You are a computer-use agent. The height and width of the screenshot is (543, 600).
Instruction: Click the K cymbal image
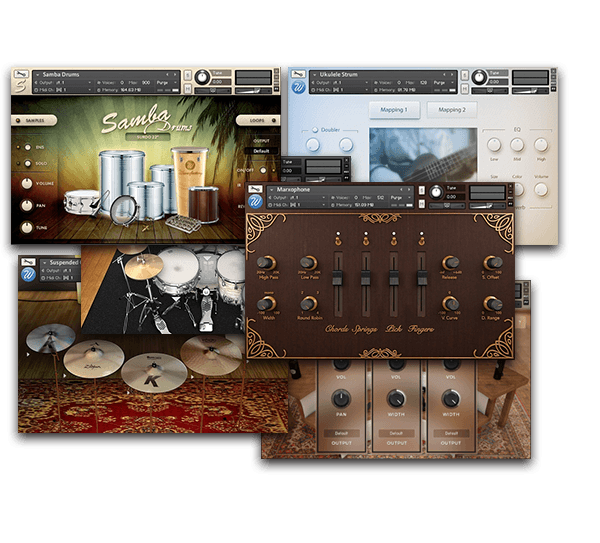(x=152, y=375)
